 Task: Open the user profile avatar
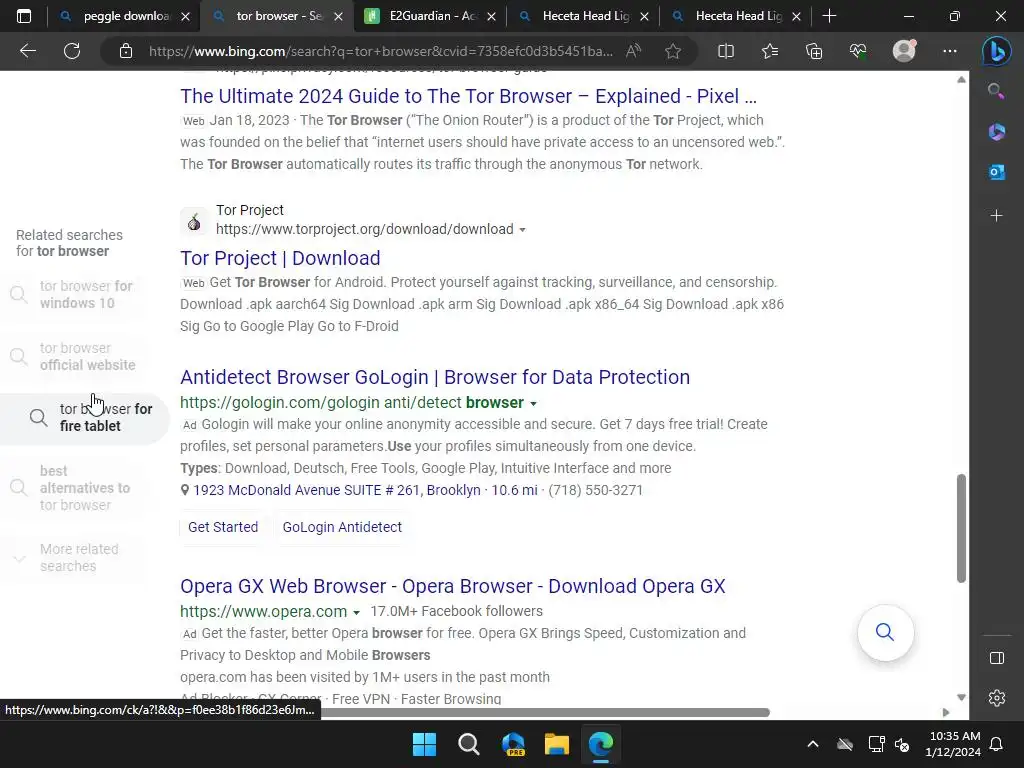click(x=904, y=50)
